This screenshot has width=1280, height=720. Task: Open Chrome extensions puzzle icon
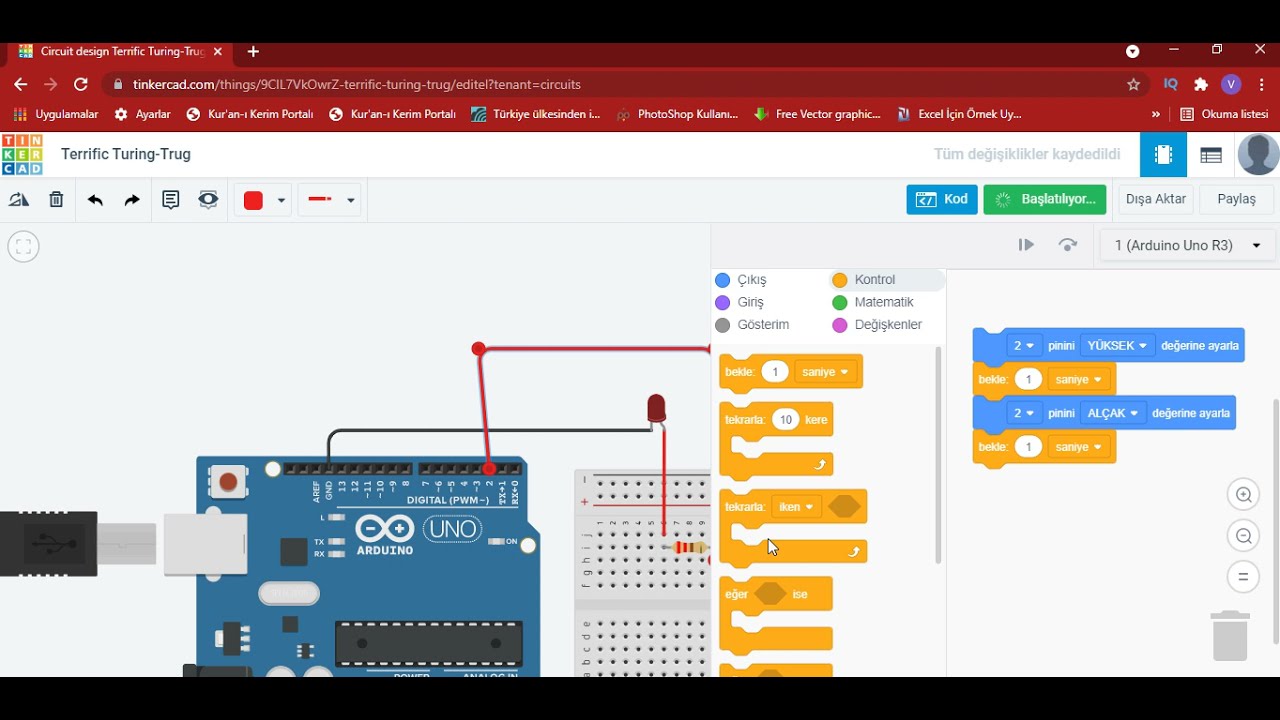[x=1201, y=85]
